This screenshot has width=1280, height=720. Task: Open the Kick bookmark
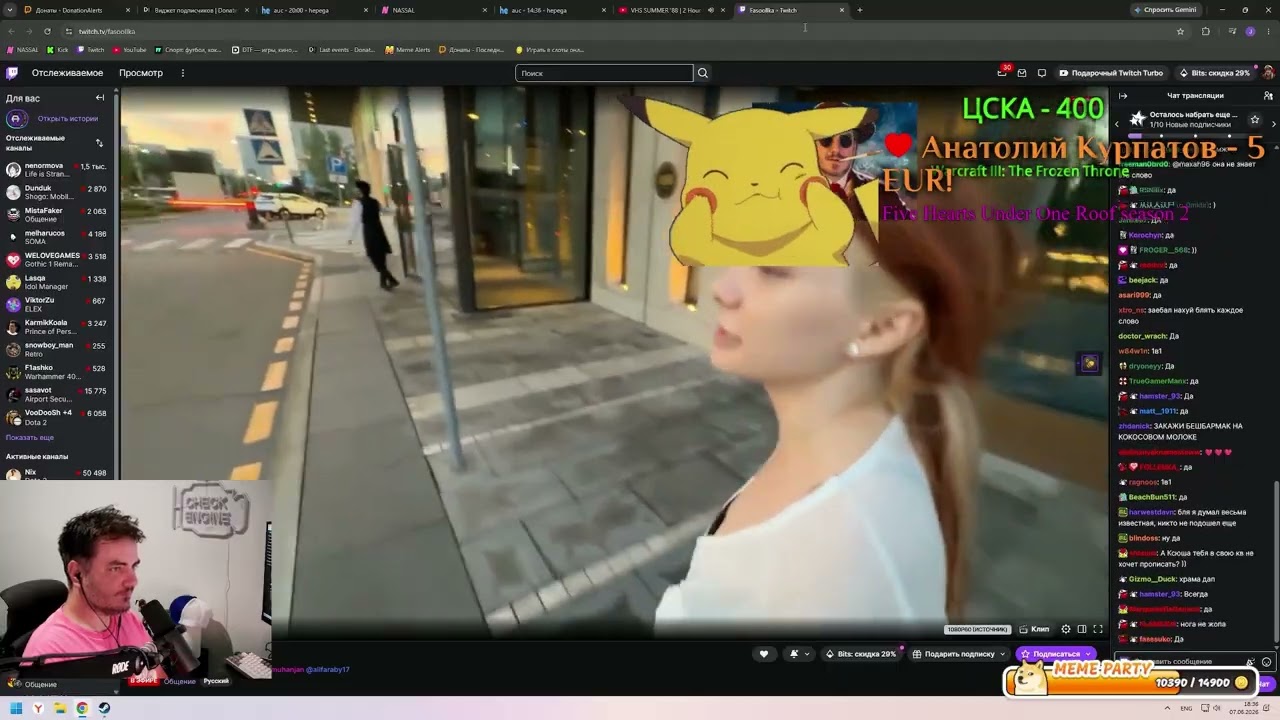click(x=57, y=49)
